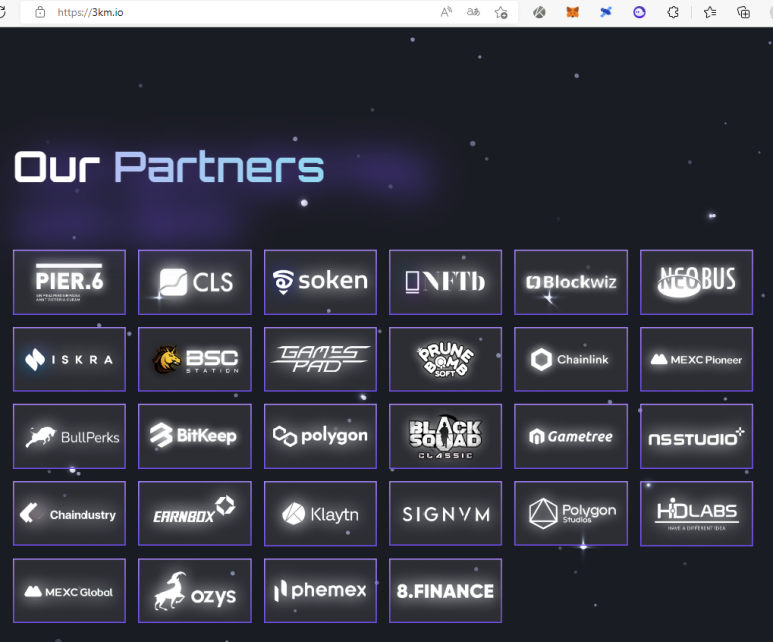This screenshot has height=642, width=773.
Task: Open the Blockwiz partner card
Action: [571, 282]
